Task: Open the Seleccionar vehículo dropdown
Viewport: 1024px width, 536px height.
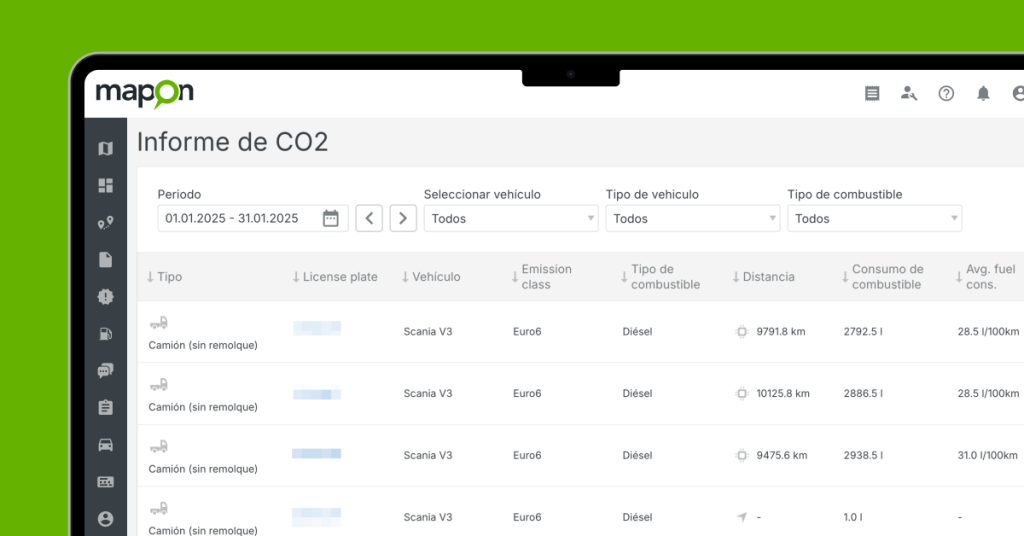Action: [511, 218]
